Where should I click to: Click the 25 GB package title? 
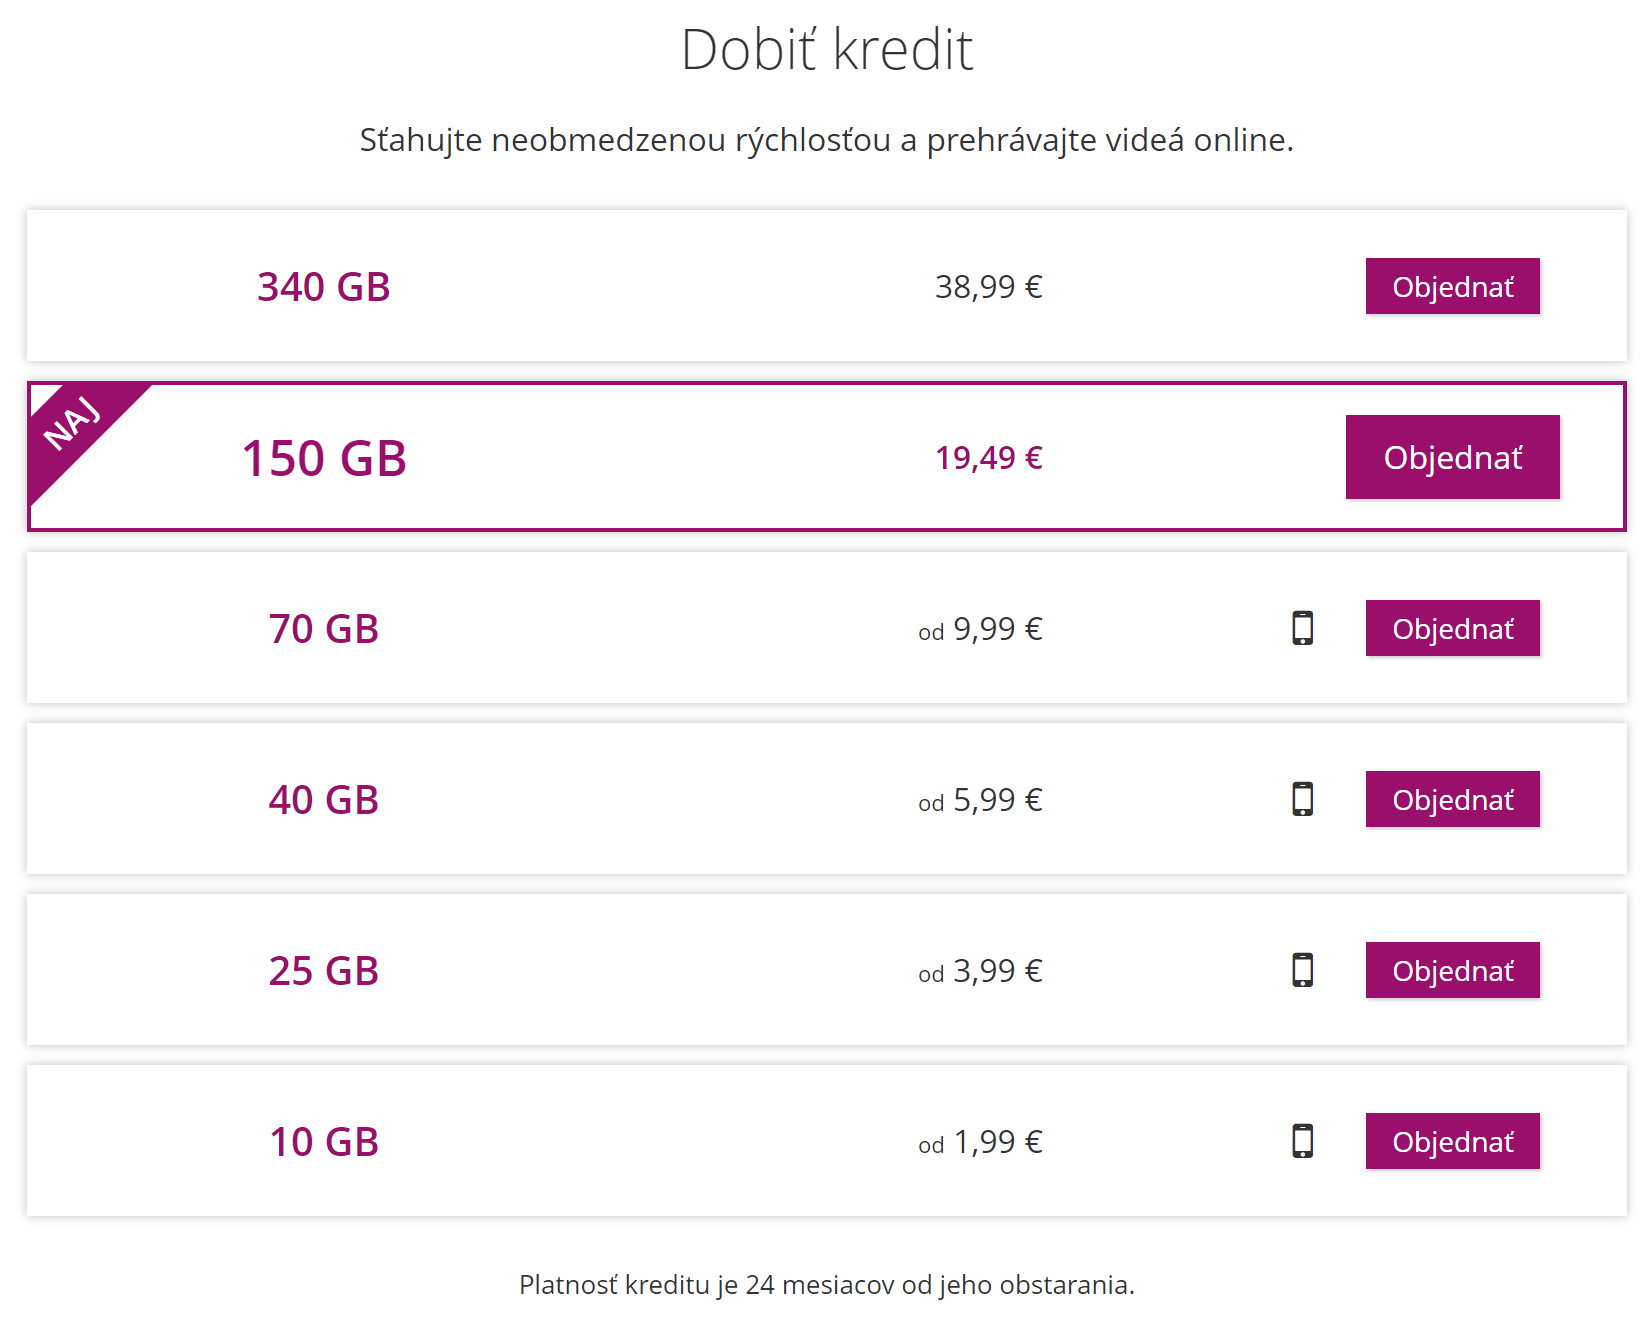(323, 971)
